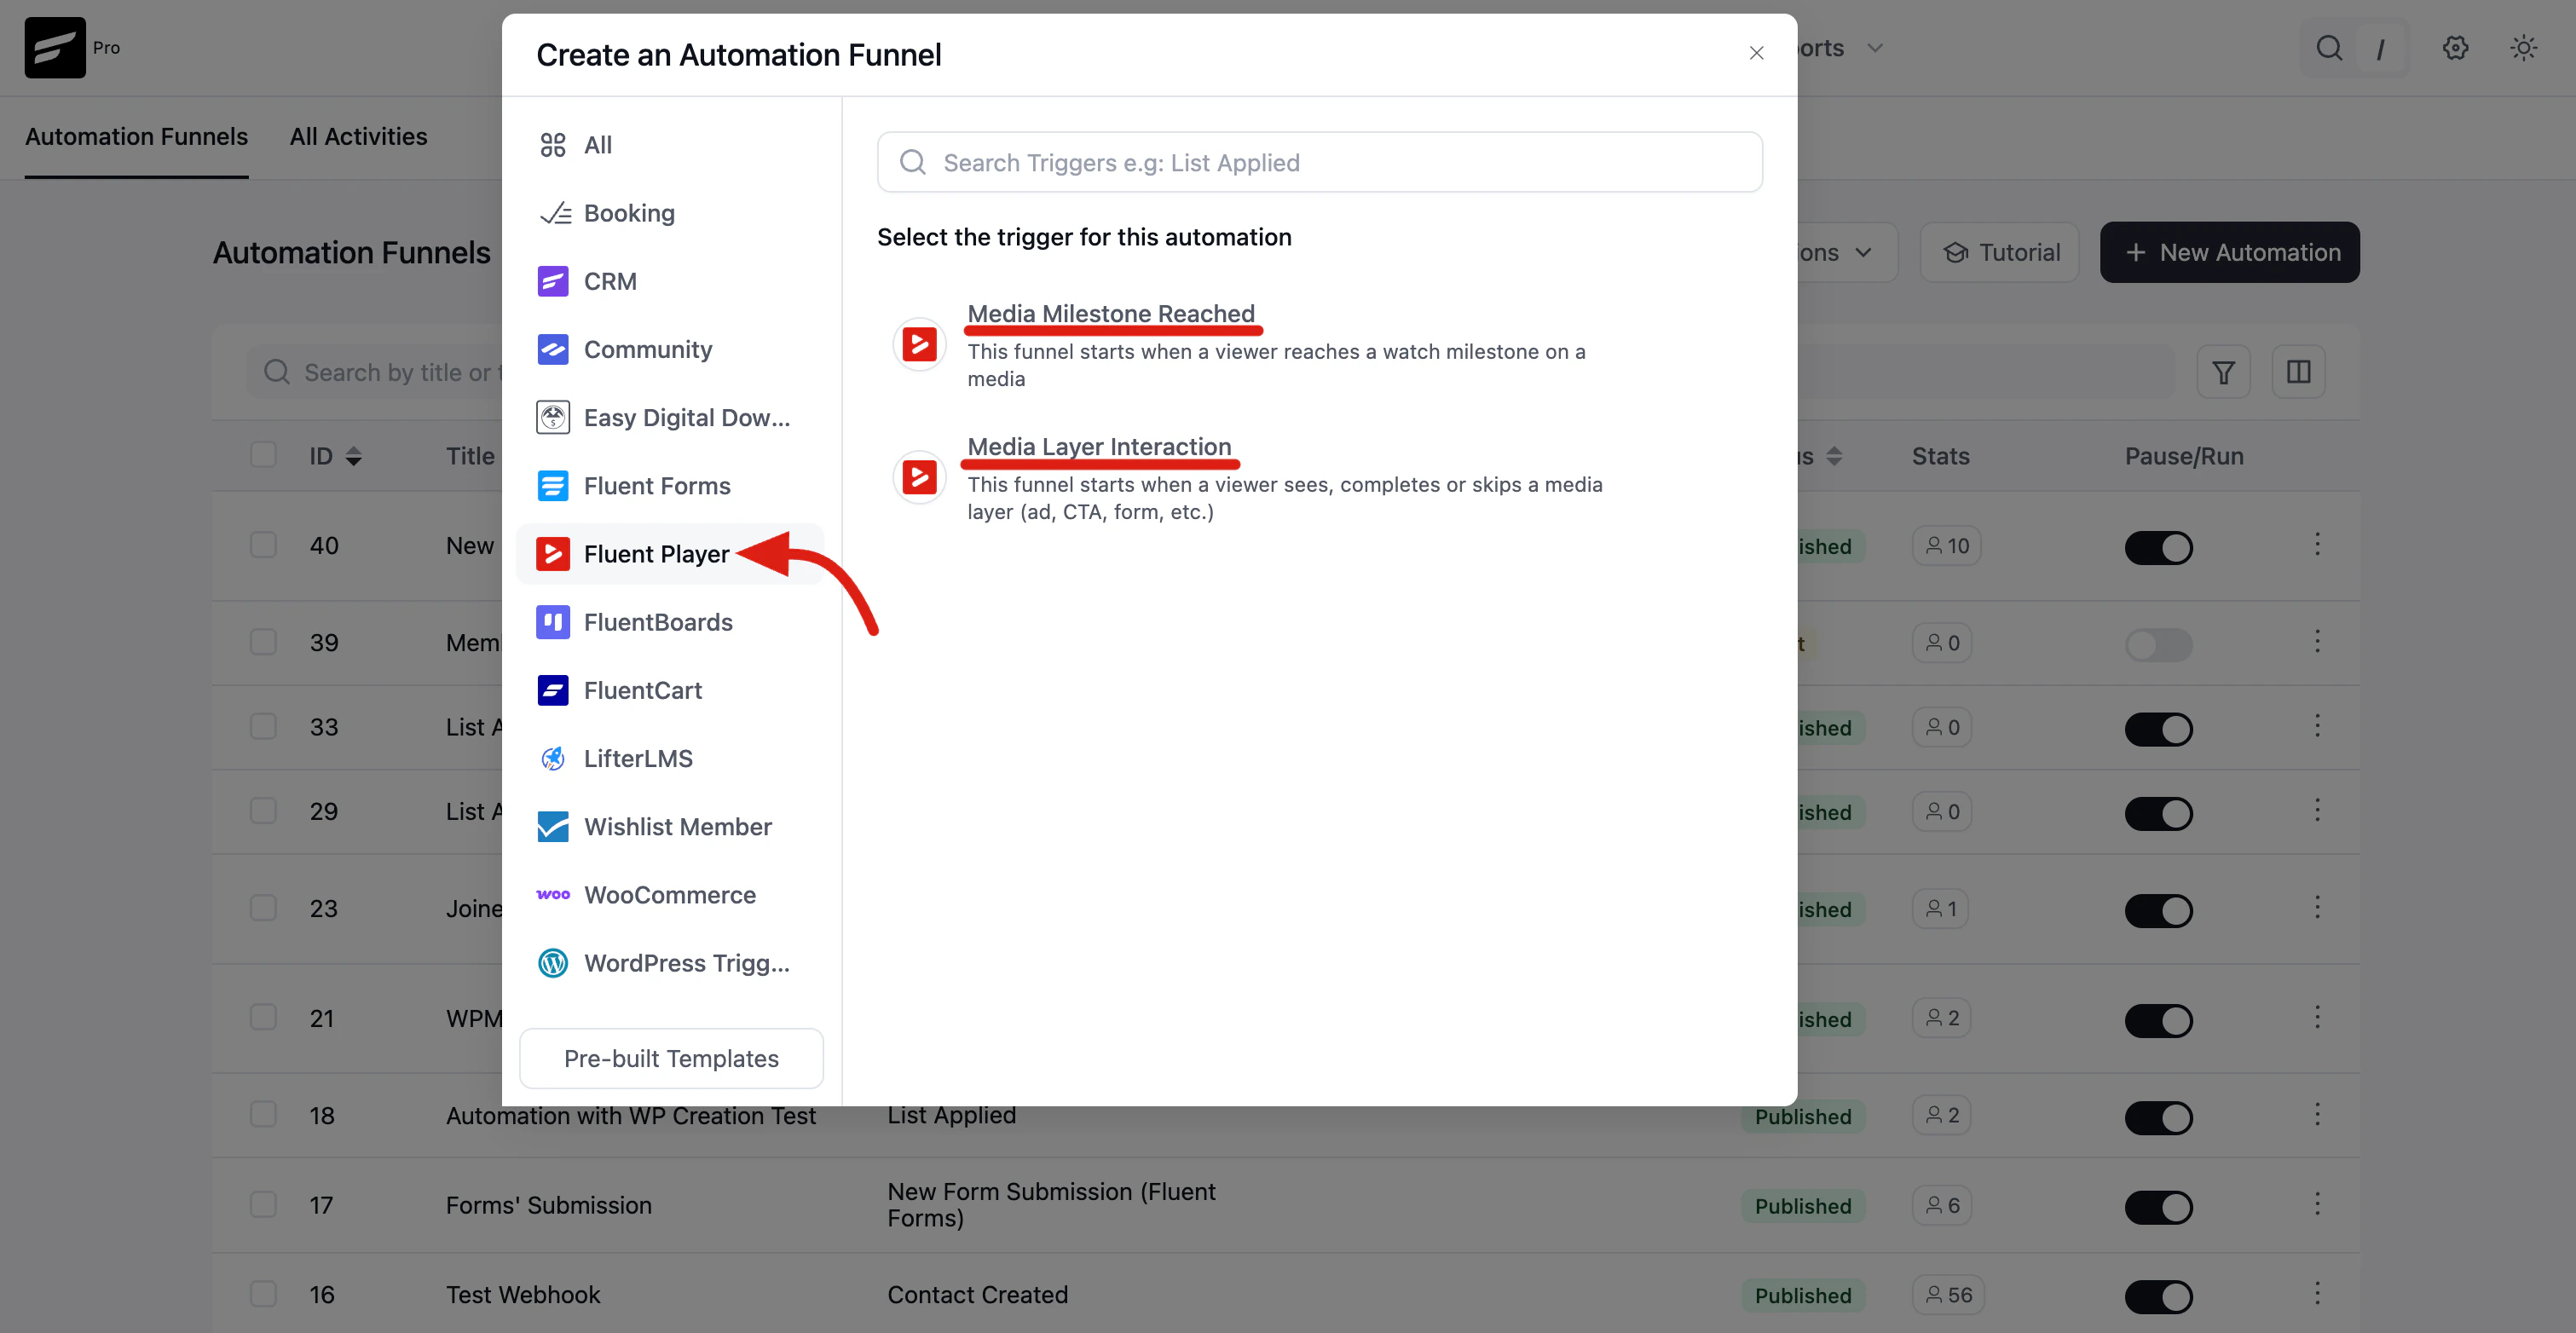
Task: Open Easy Digital Downloads triggers
Action: pos(669,417)
